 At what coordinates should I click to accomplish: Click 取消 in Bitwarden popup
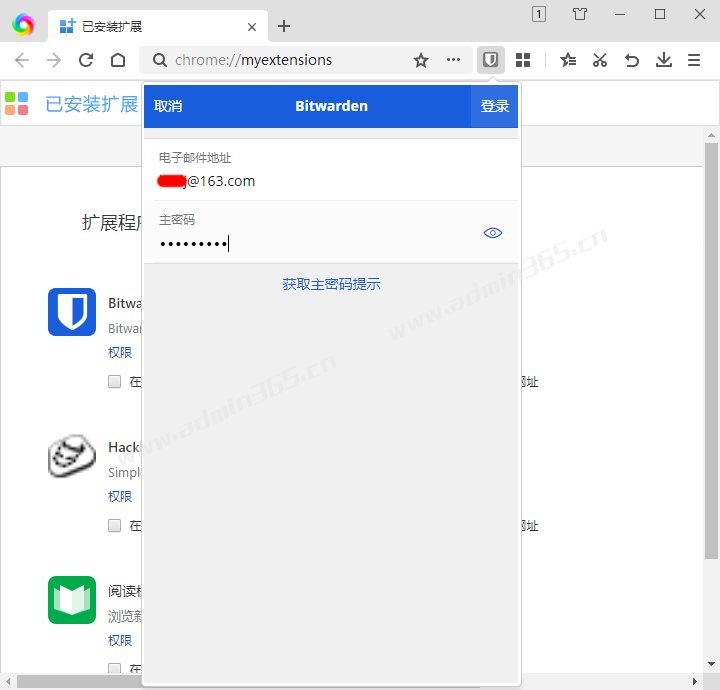[x=168, y=106]
